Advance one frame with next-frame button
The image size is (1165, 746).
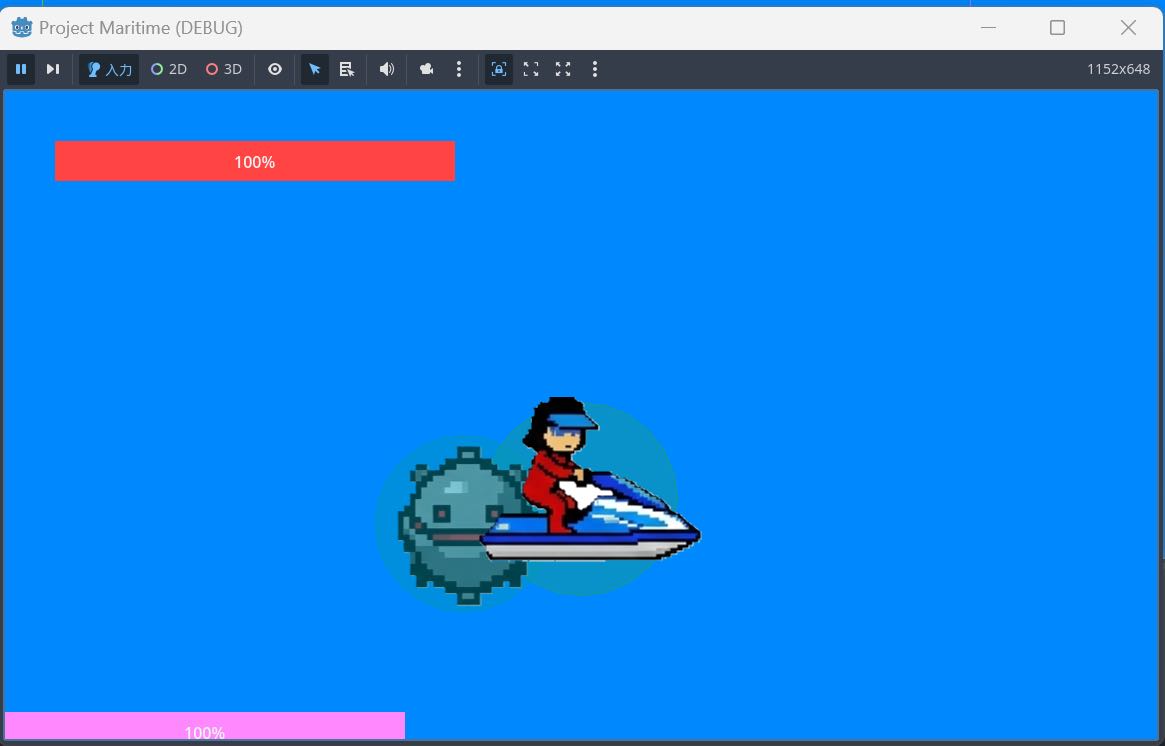tap(53, 69)
